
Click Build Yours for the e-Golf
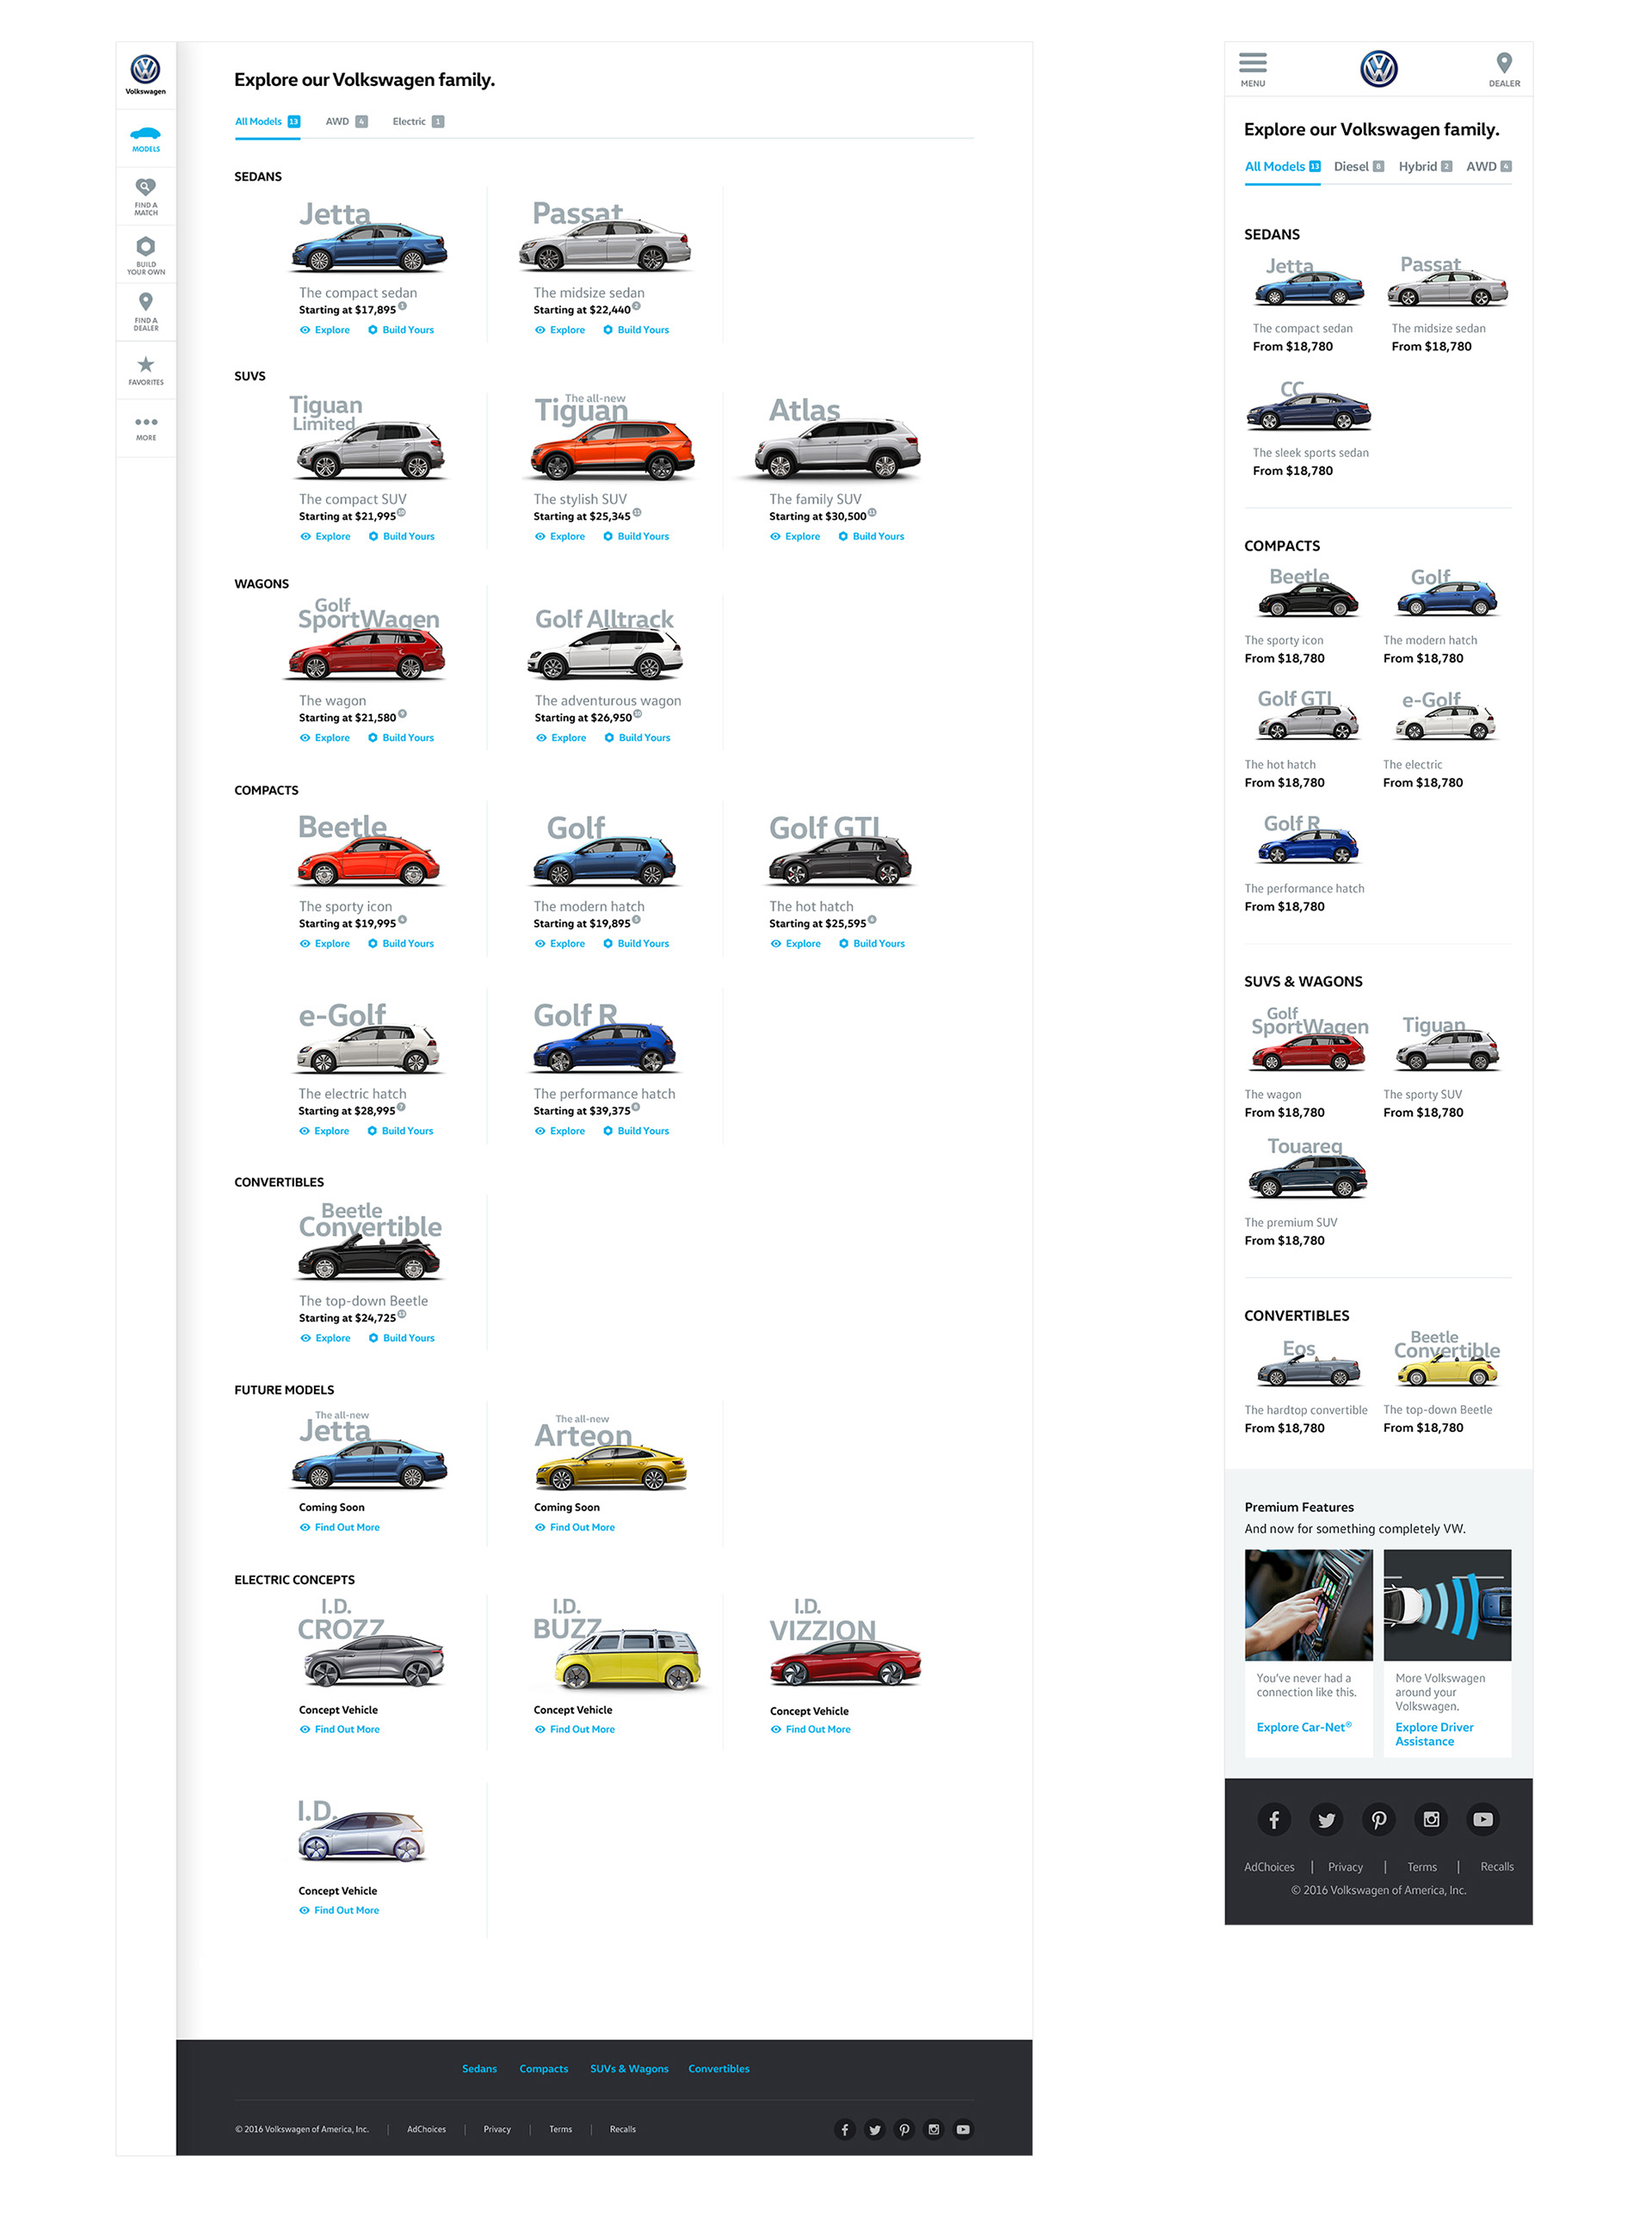(x=400, y=1131)
